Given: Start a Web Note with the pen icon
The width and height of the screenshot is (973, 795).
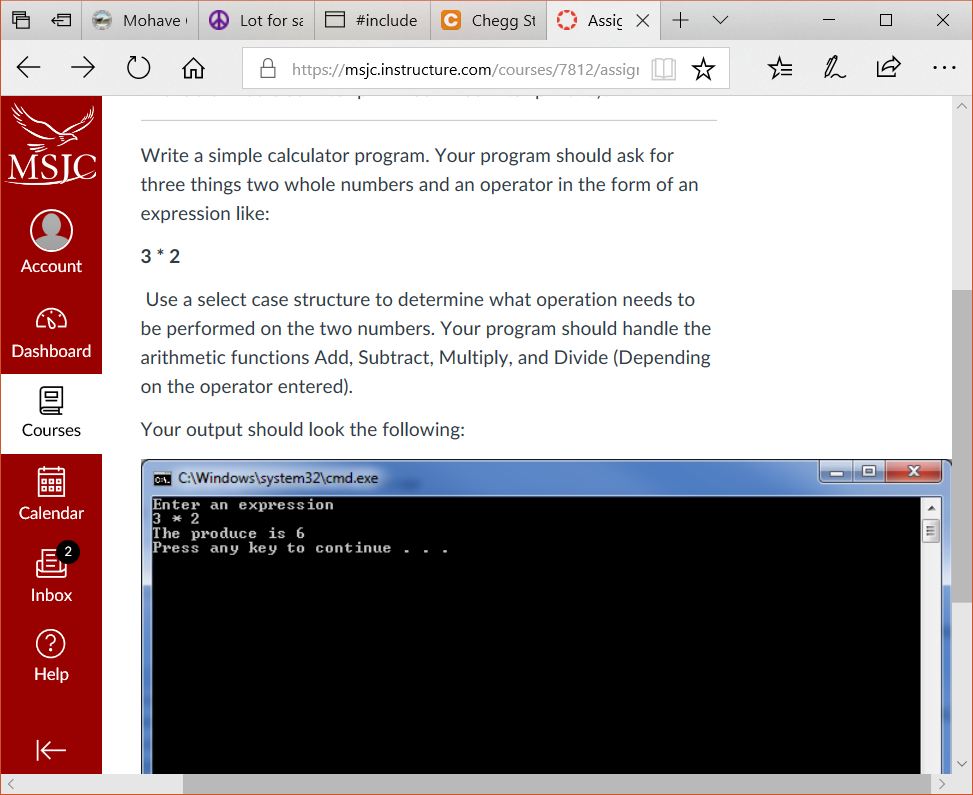Looking at the screenshot, I should click(x=834, y=66).
